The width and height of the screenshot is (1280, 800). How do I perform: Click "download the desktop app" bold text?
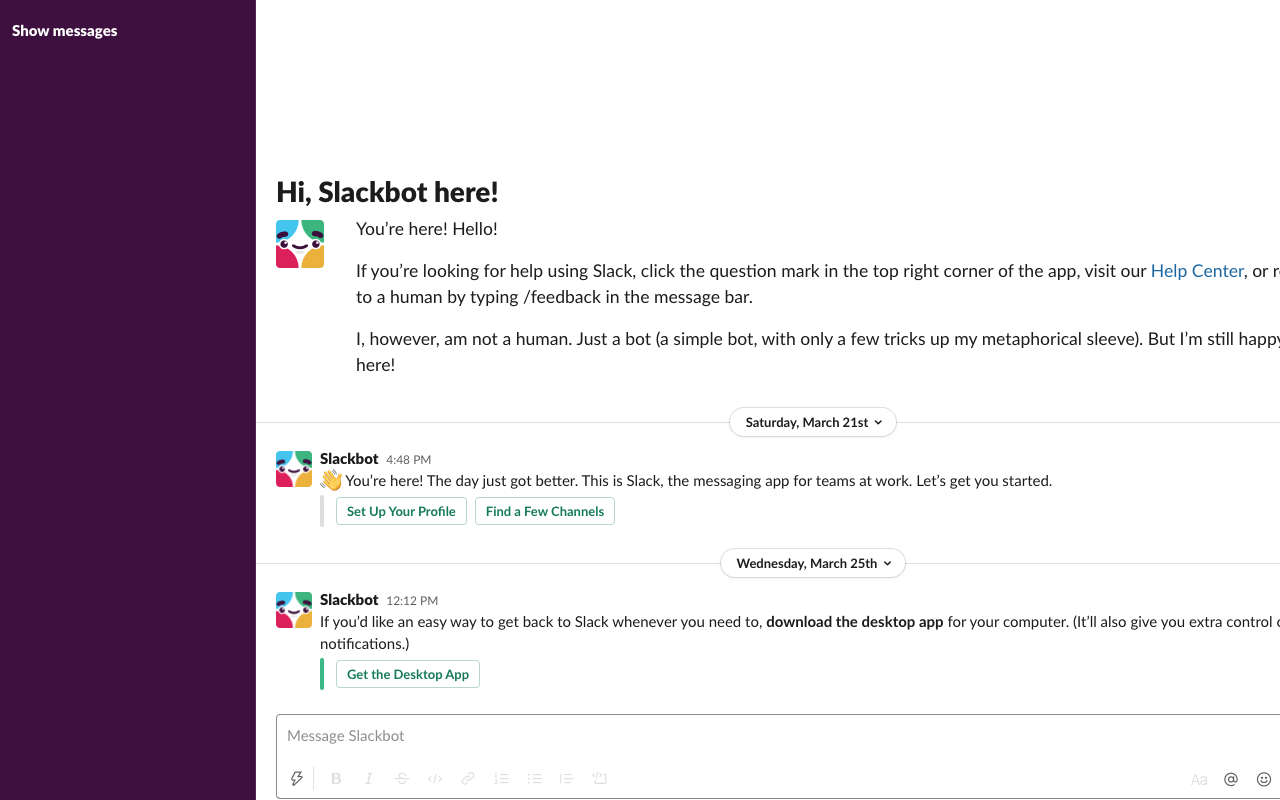[x=855, y=622]
